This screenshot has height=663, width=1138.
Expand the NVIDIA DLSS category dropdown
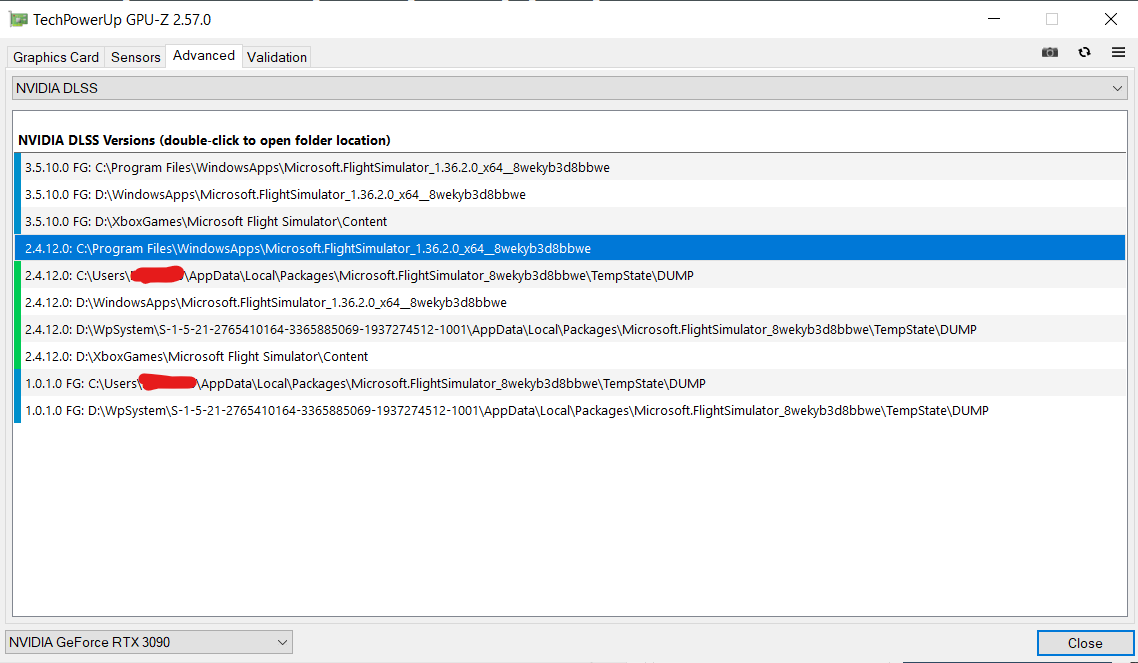[x=570, y=88]
